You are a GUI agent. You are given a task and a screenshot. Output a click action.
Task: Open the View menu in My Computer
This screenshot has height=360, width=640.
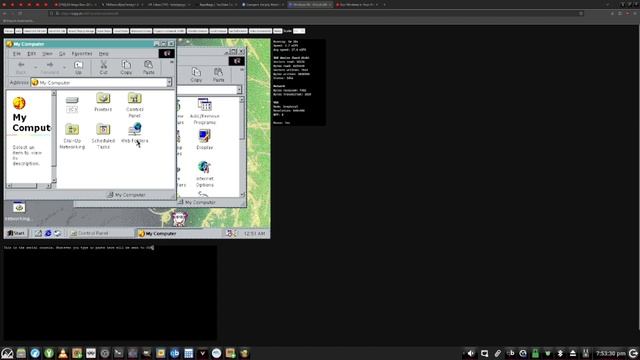coord(47,53)
